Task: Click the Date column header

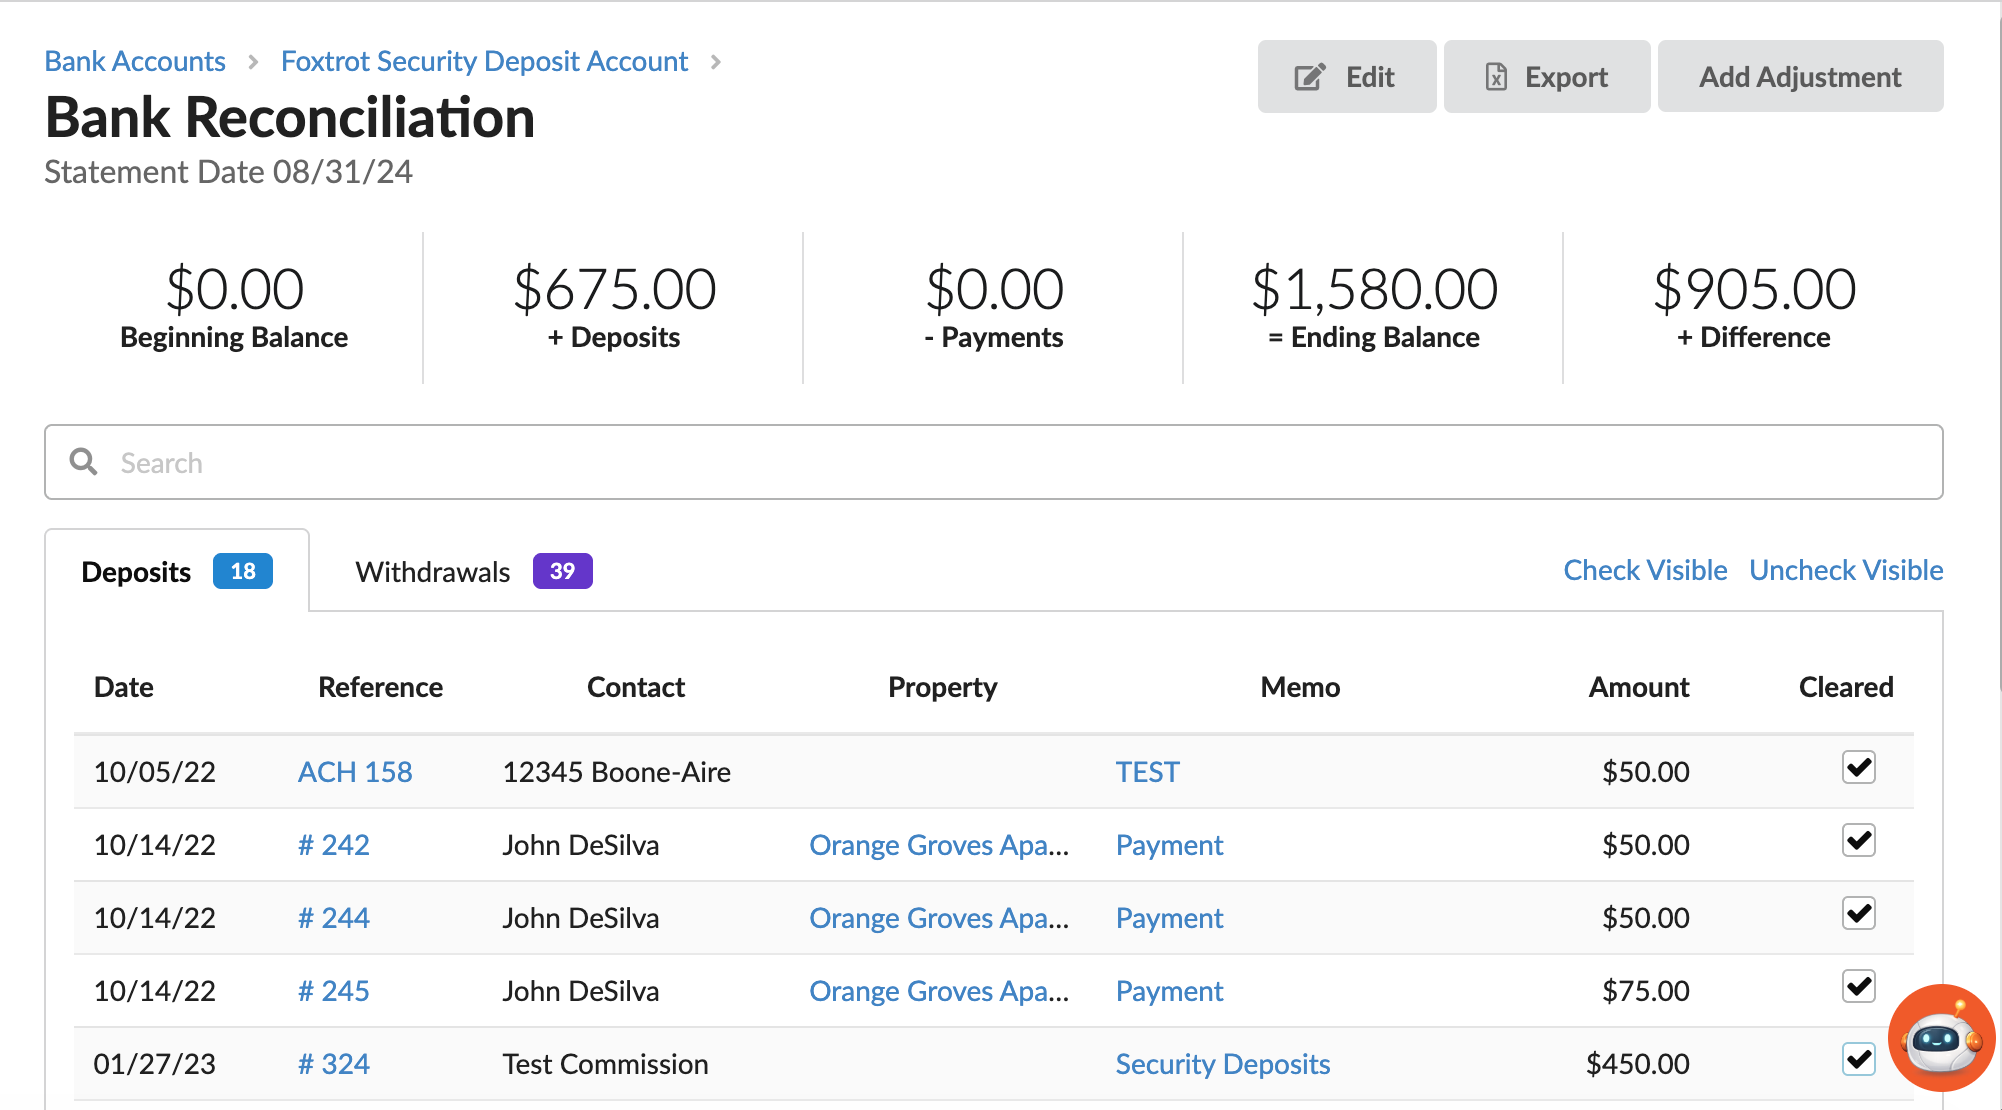Action: pyautogui.click(x=124, y=687)
